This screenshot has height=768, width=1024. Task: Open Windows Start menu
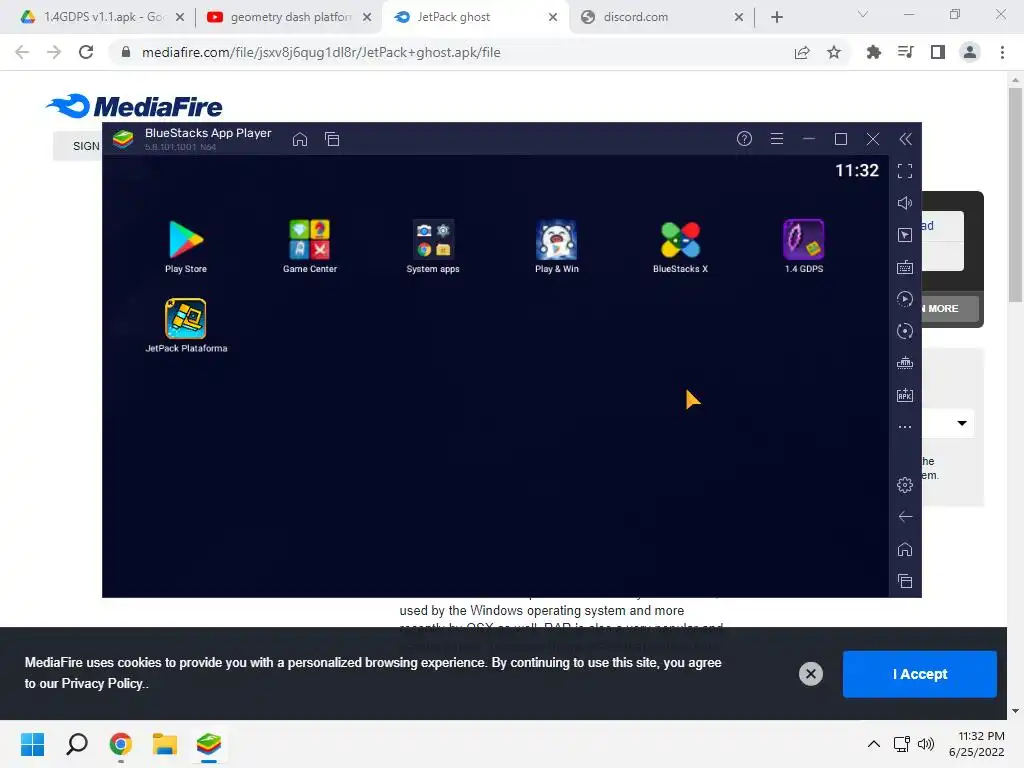(32, 744)
